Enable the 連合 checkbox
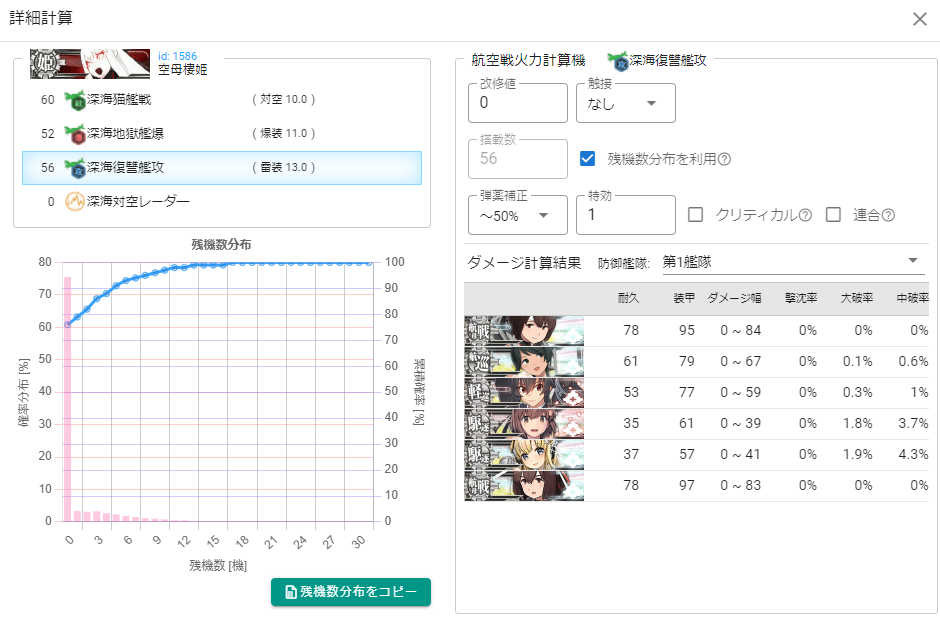Viewport: 940px width, 621px height. pyautogui.click(x=833, y=215)
